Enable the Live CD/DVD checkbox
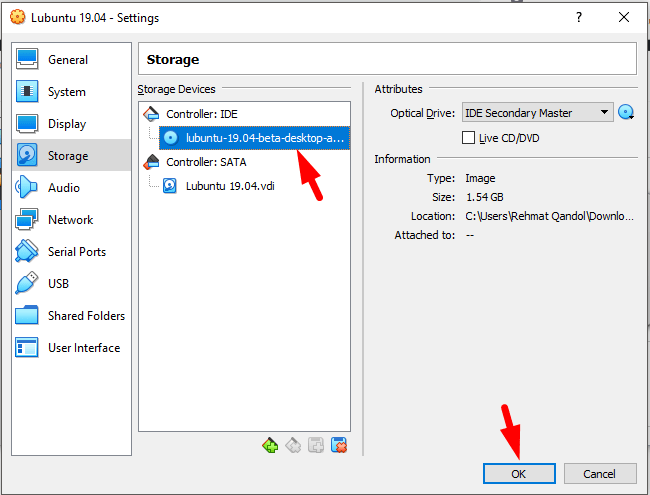650x495 pixels. [469, 138]
